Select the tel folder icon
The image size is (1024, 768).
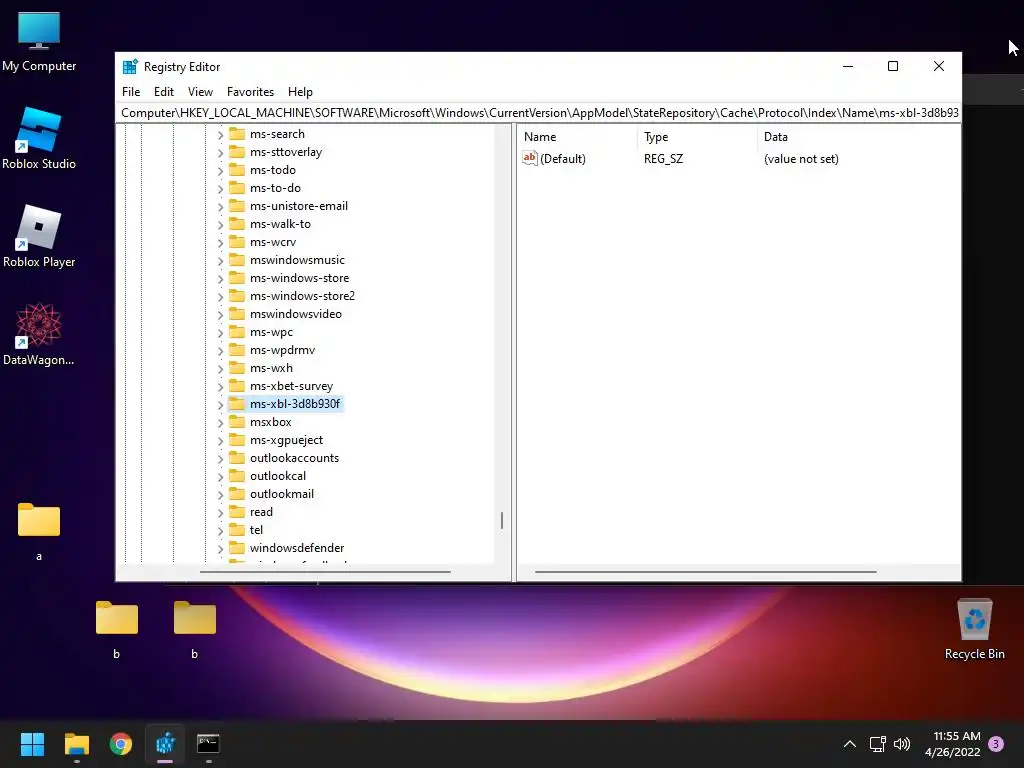[236, 530]
